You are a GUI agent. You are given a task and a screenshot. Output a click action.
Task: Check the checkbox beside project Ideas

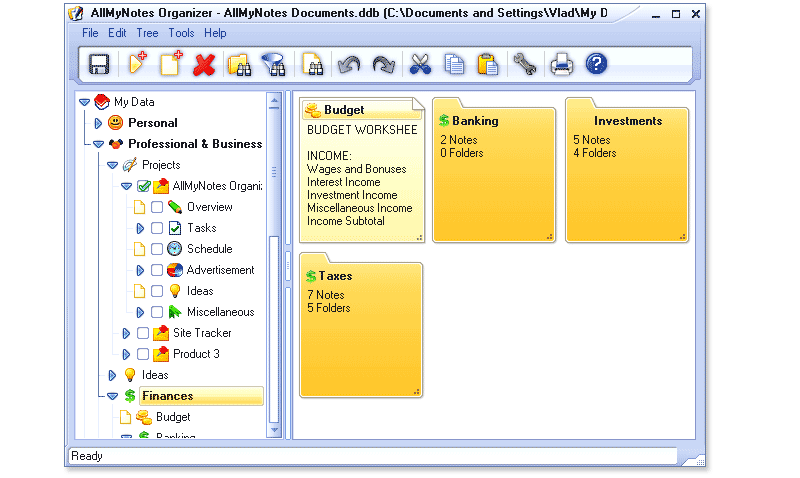tap(157, 291)
